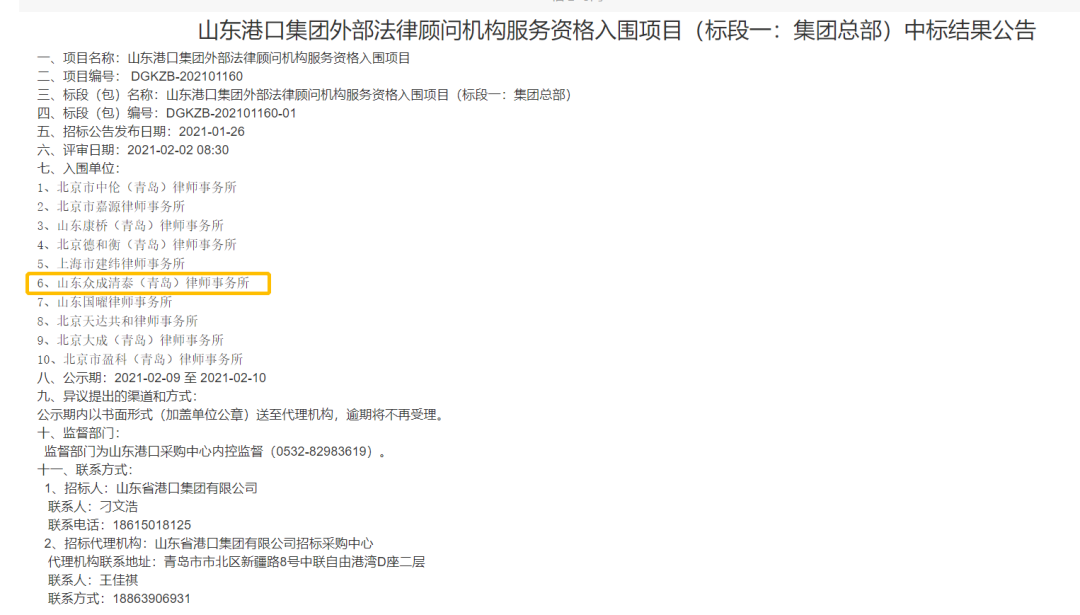This screenshot has height=615, width=1080.
Task: Select the section code DGKZB-202101160-01 text
Action: pos(231,113)
